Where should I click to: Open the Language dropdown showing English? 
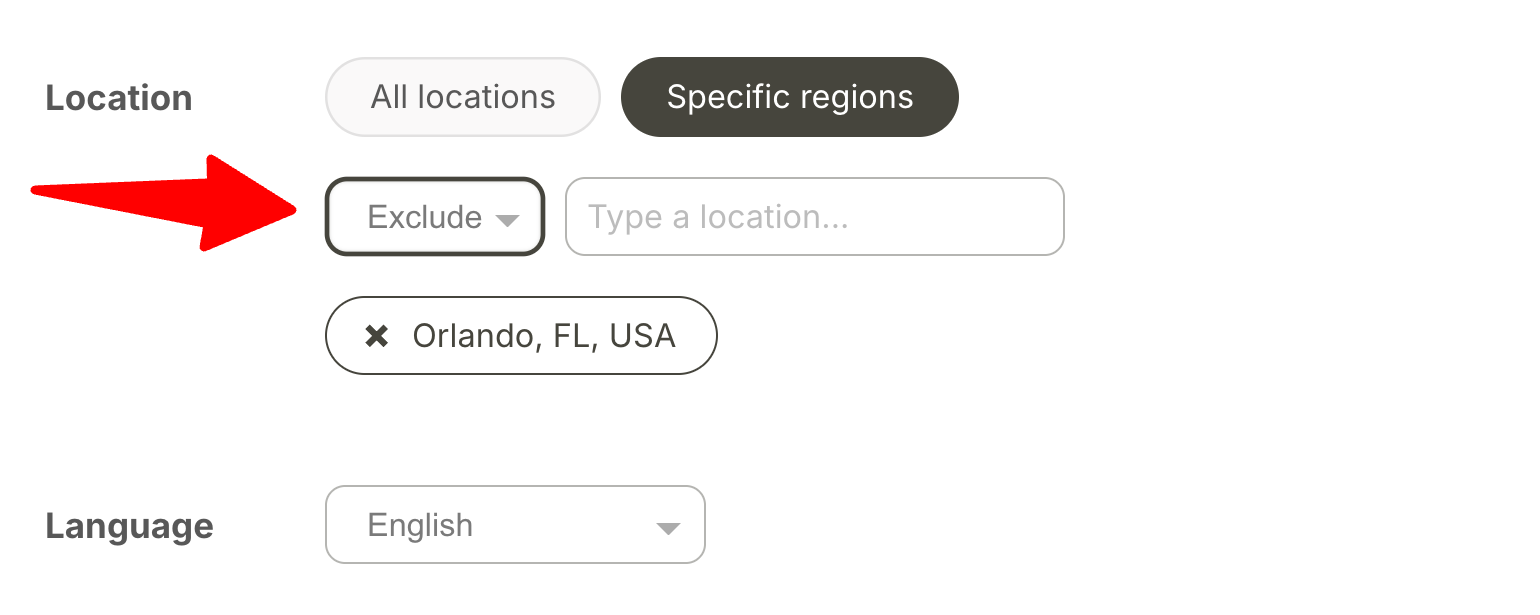pos(515,525)
